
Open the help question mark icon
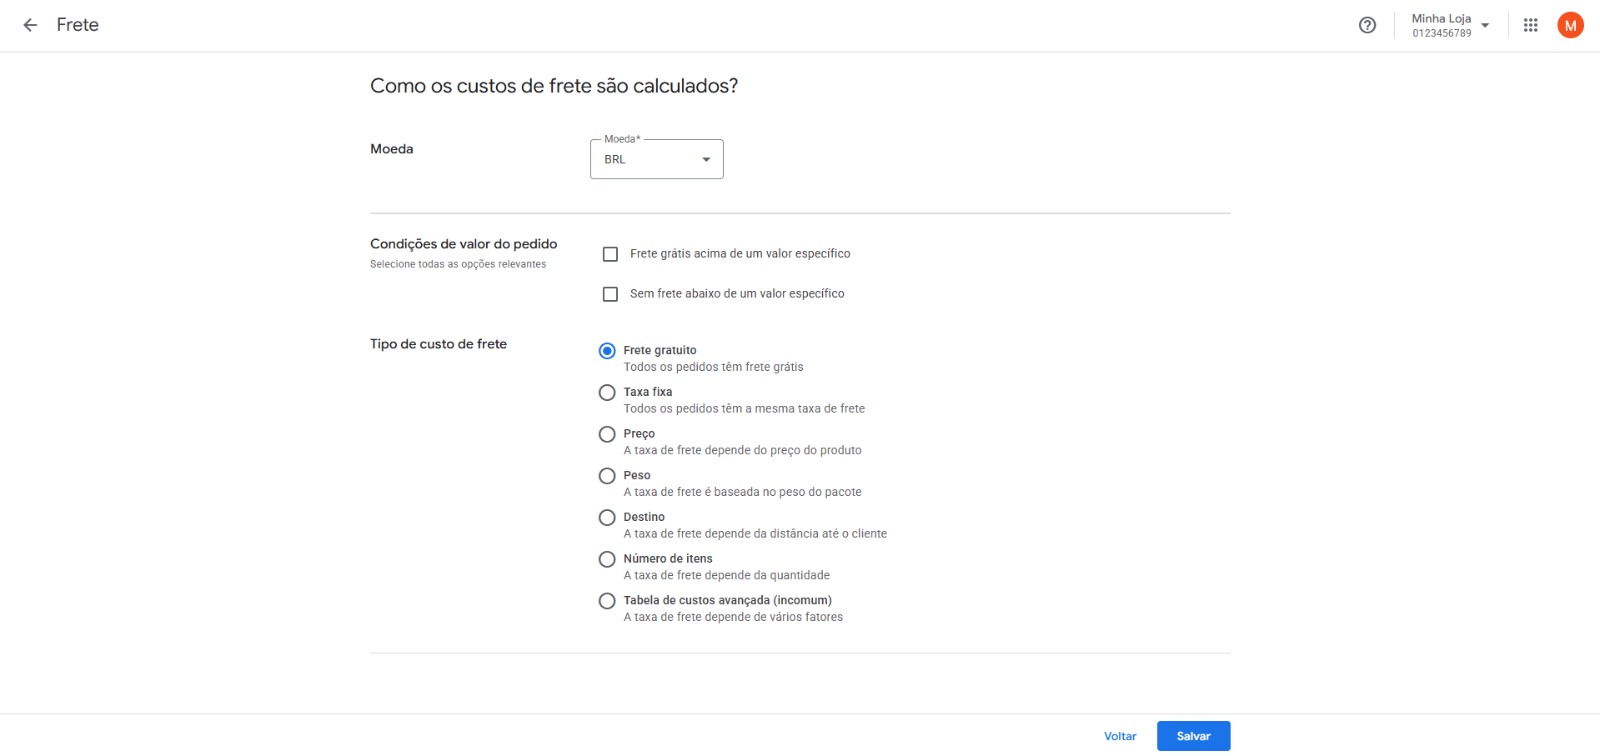[1367, 26]
